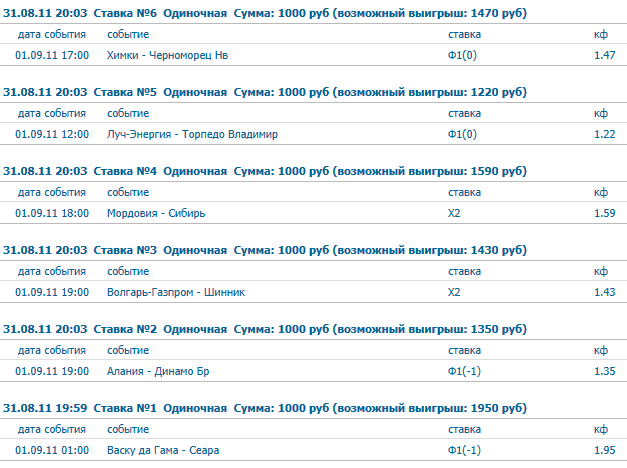This screenshot has height=468, width=627.
Task: Click the Алания - Динамо Бр event
Action: point(158,371)
